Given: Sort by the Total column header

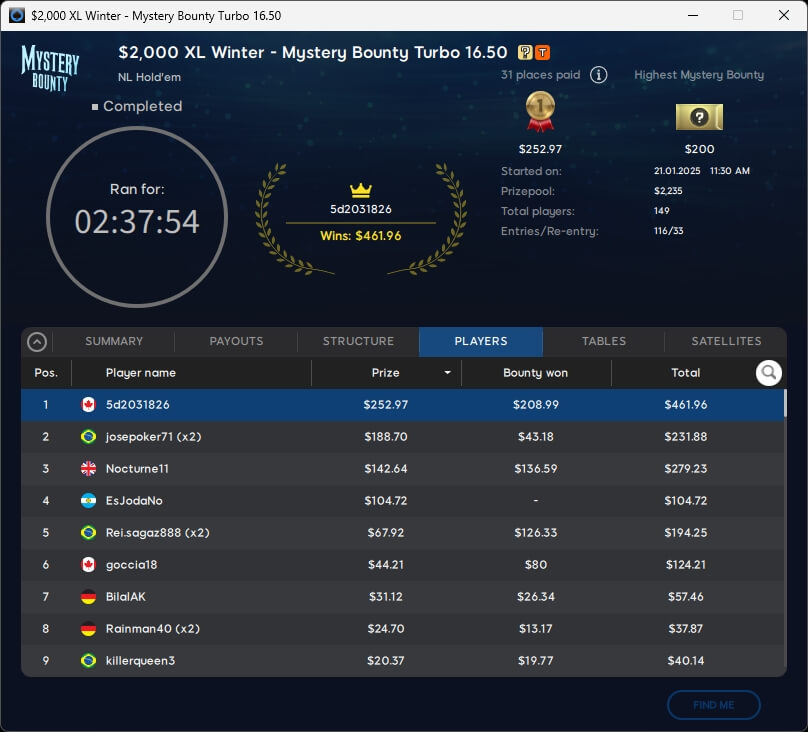Looking at the screenshot, I should [x=685, y=372].
